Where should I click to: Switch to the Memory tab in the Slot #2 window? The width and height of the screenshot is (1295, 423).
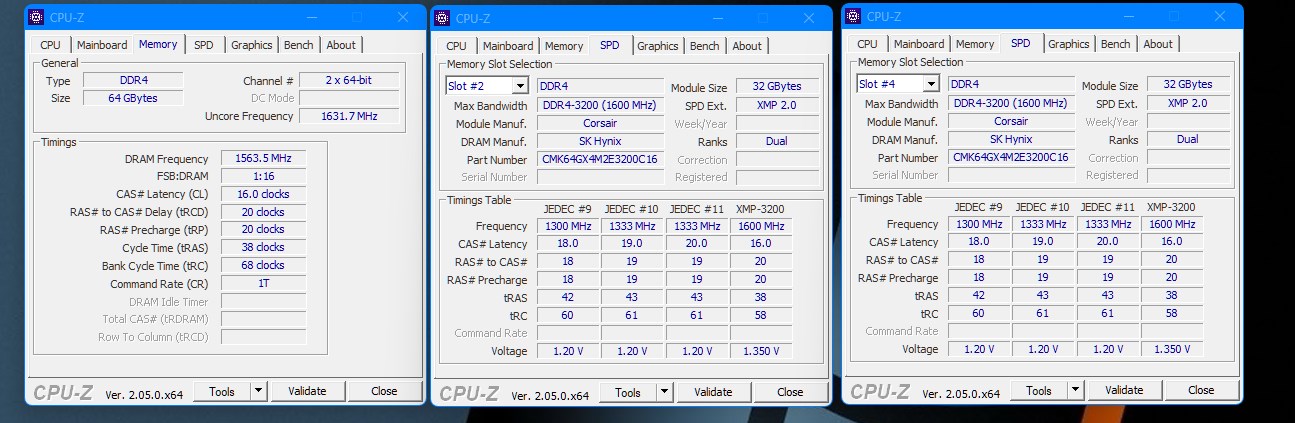(x=564, y=46)
